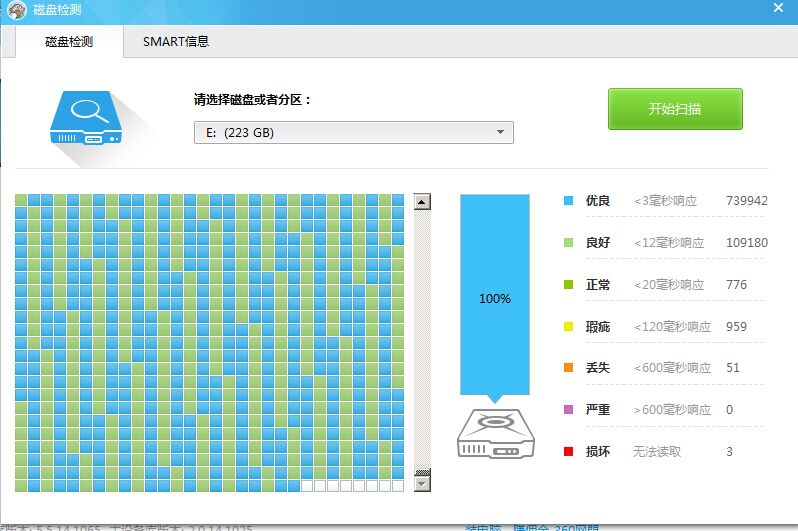This screenshot has width=798, height=531.
Task: Click the 100% blue progress bar
Action: (495, 294)
